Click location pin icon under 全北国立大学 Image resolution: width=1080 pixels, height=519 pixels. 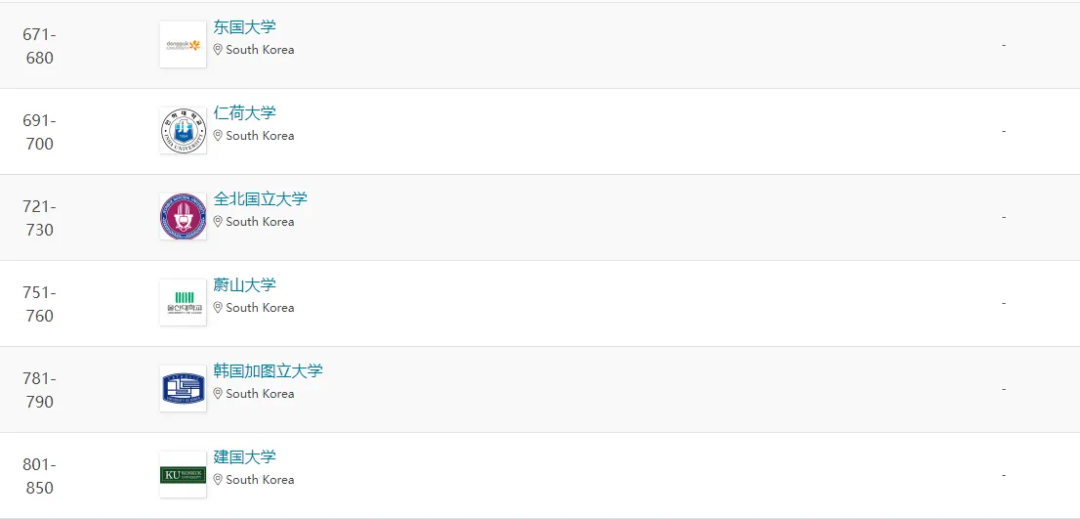click(x=218, y=222)
